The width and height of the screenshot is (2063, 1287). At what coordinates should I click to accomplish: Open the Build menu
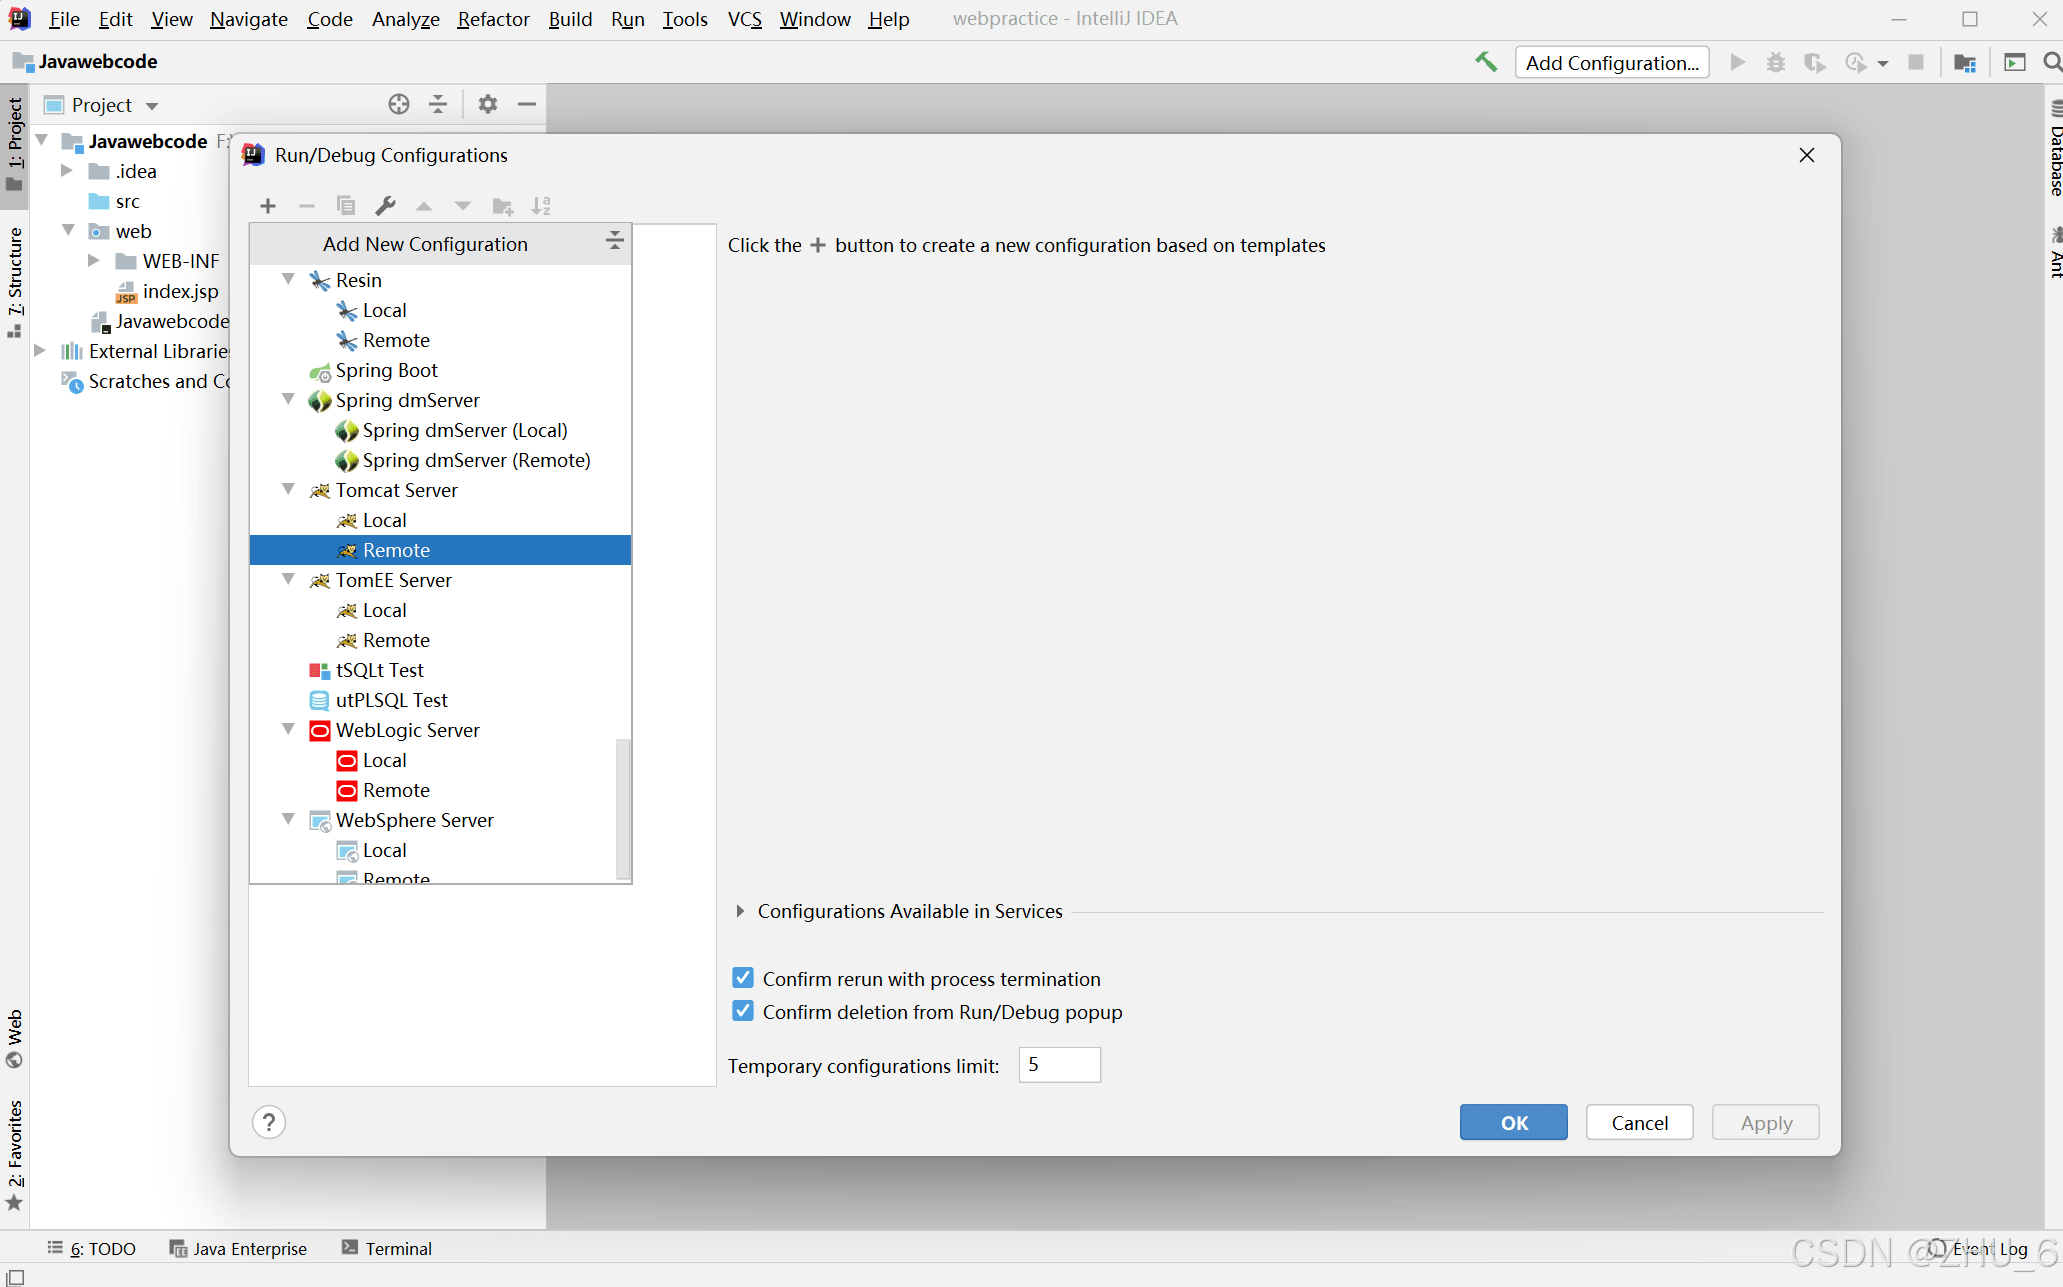tap(570, 19)
